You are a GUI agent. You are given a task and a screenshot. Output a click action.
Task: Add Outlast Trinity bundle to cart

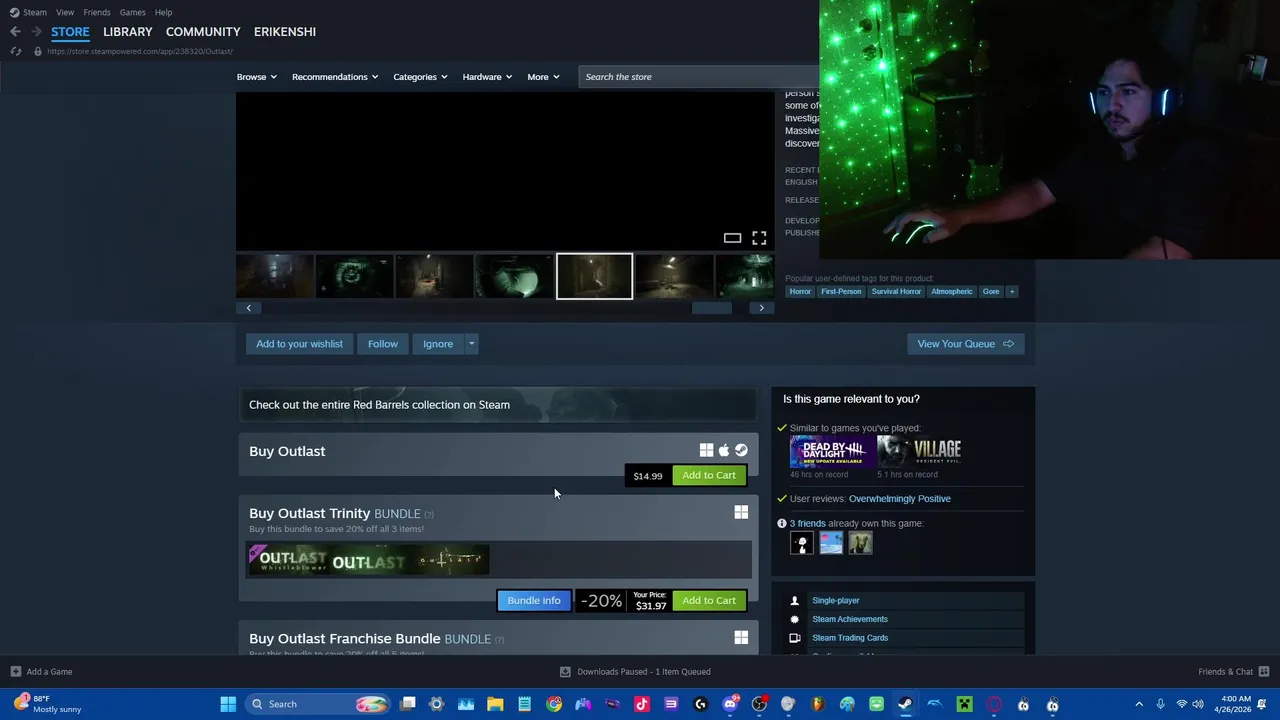pyautogui.click(x=709, y=601)
